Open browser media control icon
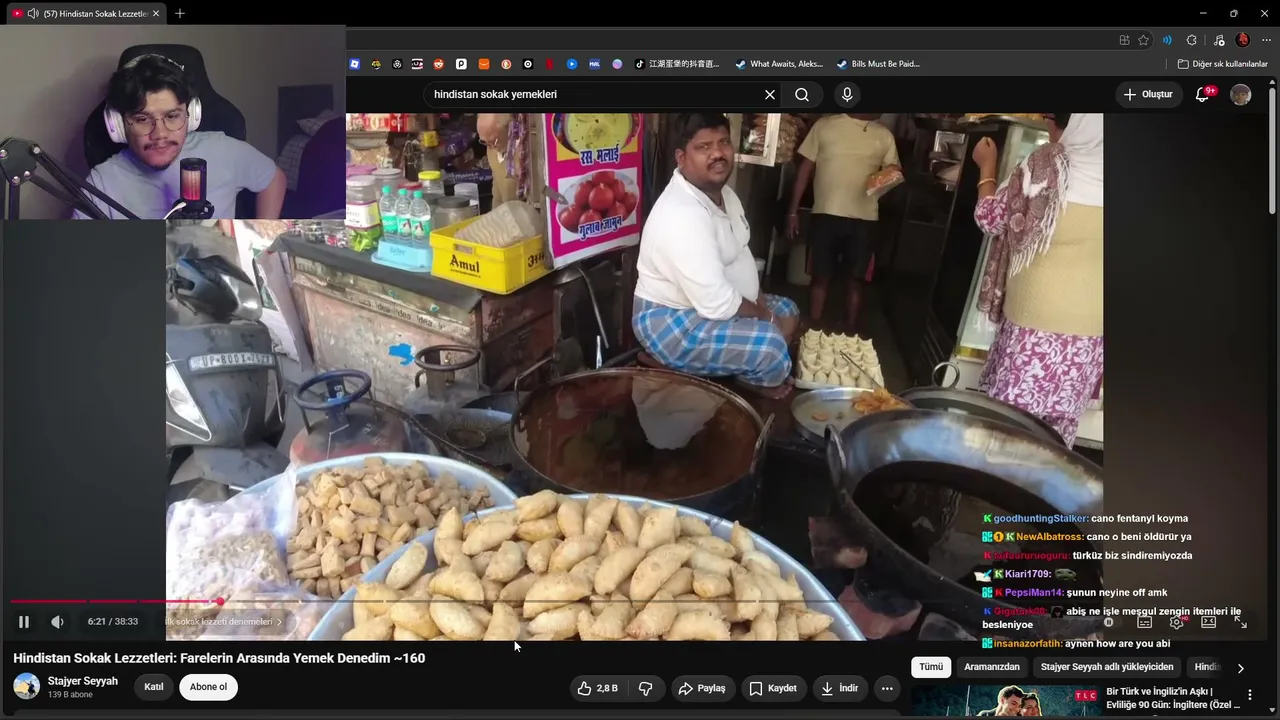Screen dimensions: 1280x720 [x=1218, y=40]
